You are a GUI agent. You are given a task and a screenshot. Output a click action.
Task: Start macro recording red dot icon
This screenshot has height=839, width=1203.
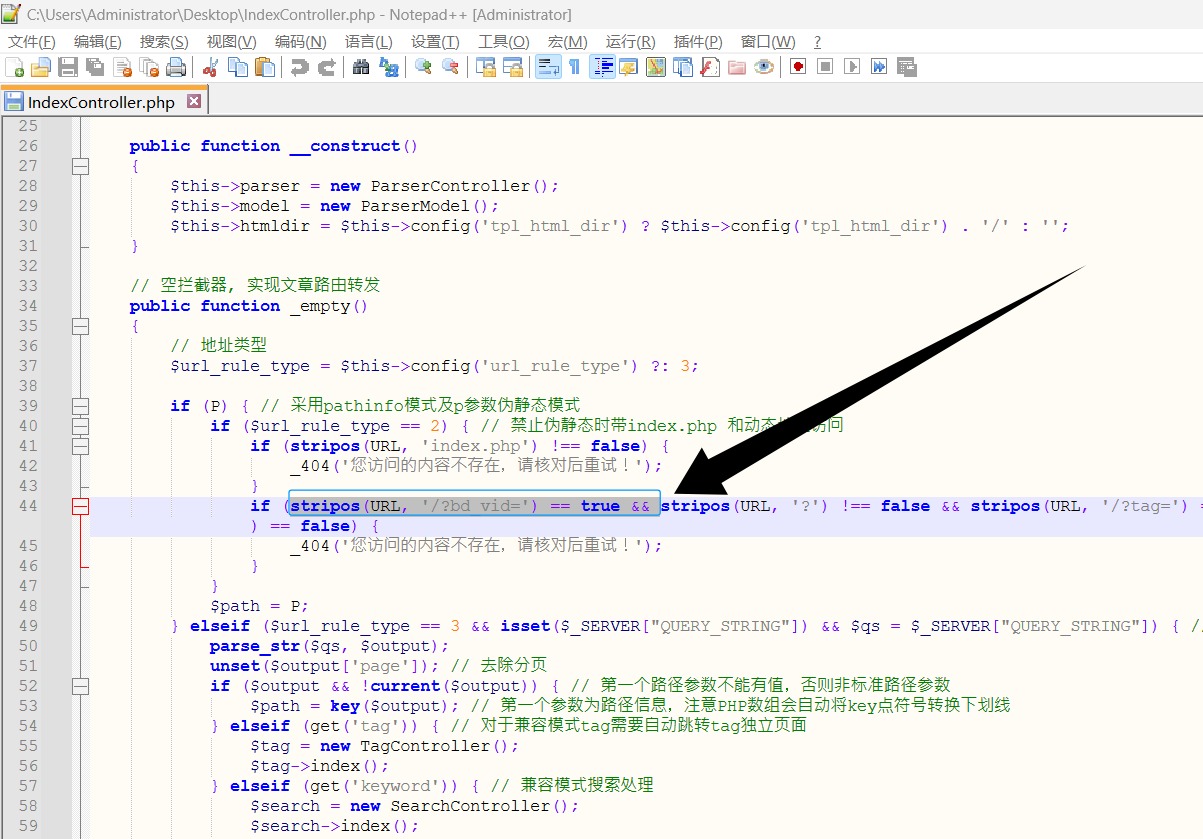coord(798,67)
